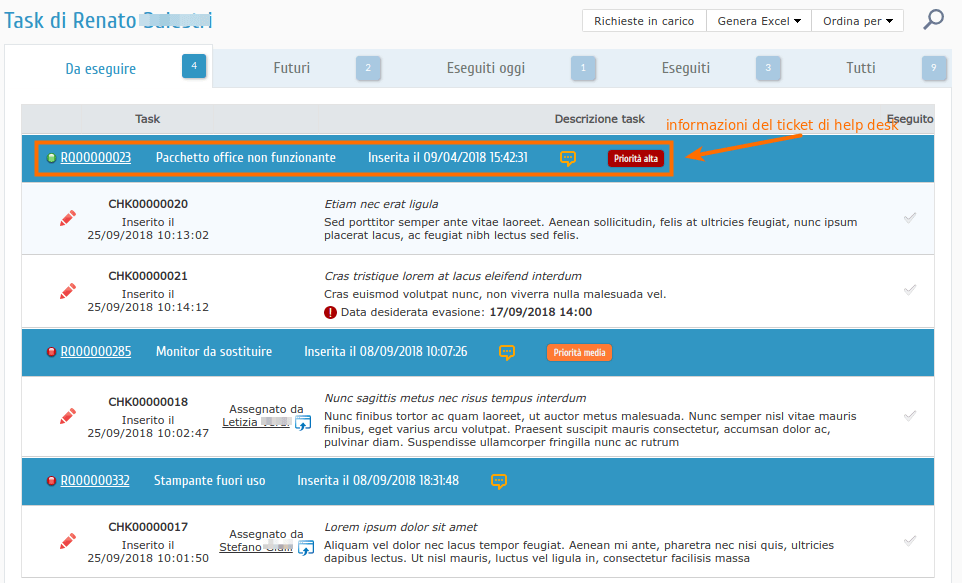962x583 pixels.
Task: Edit task CHK00000021 with pencil icon
Action: 67,291
